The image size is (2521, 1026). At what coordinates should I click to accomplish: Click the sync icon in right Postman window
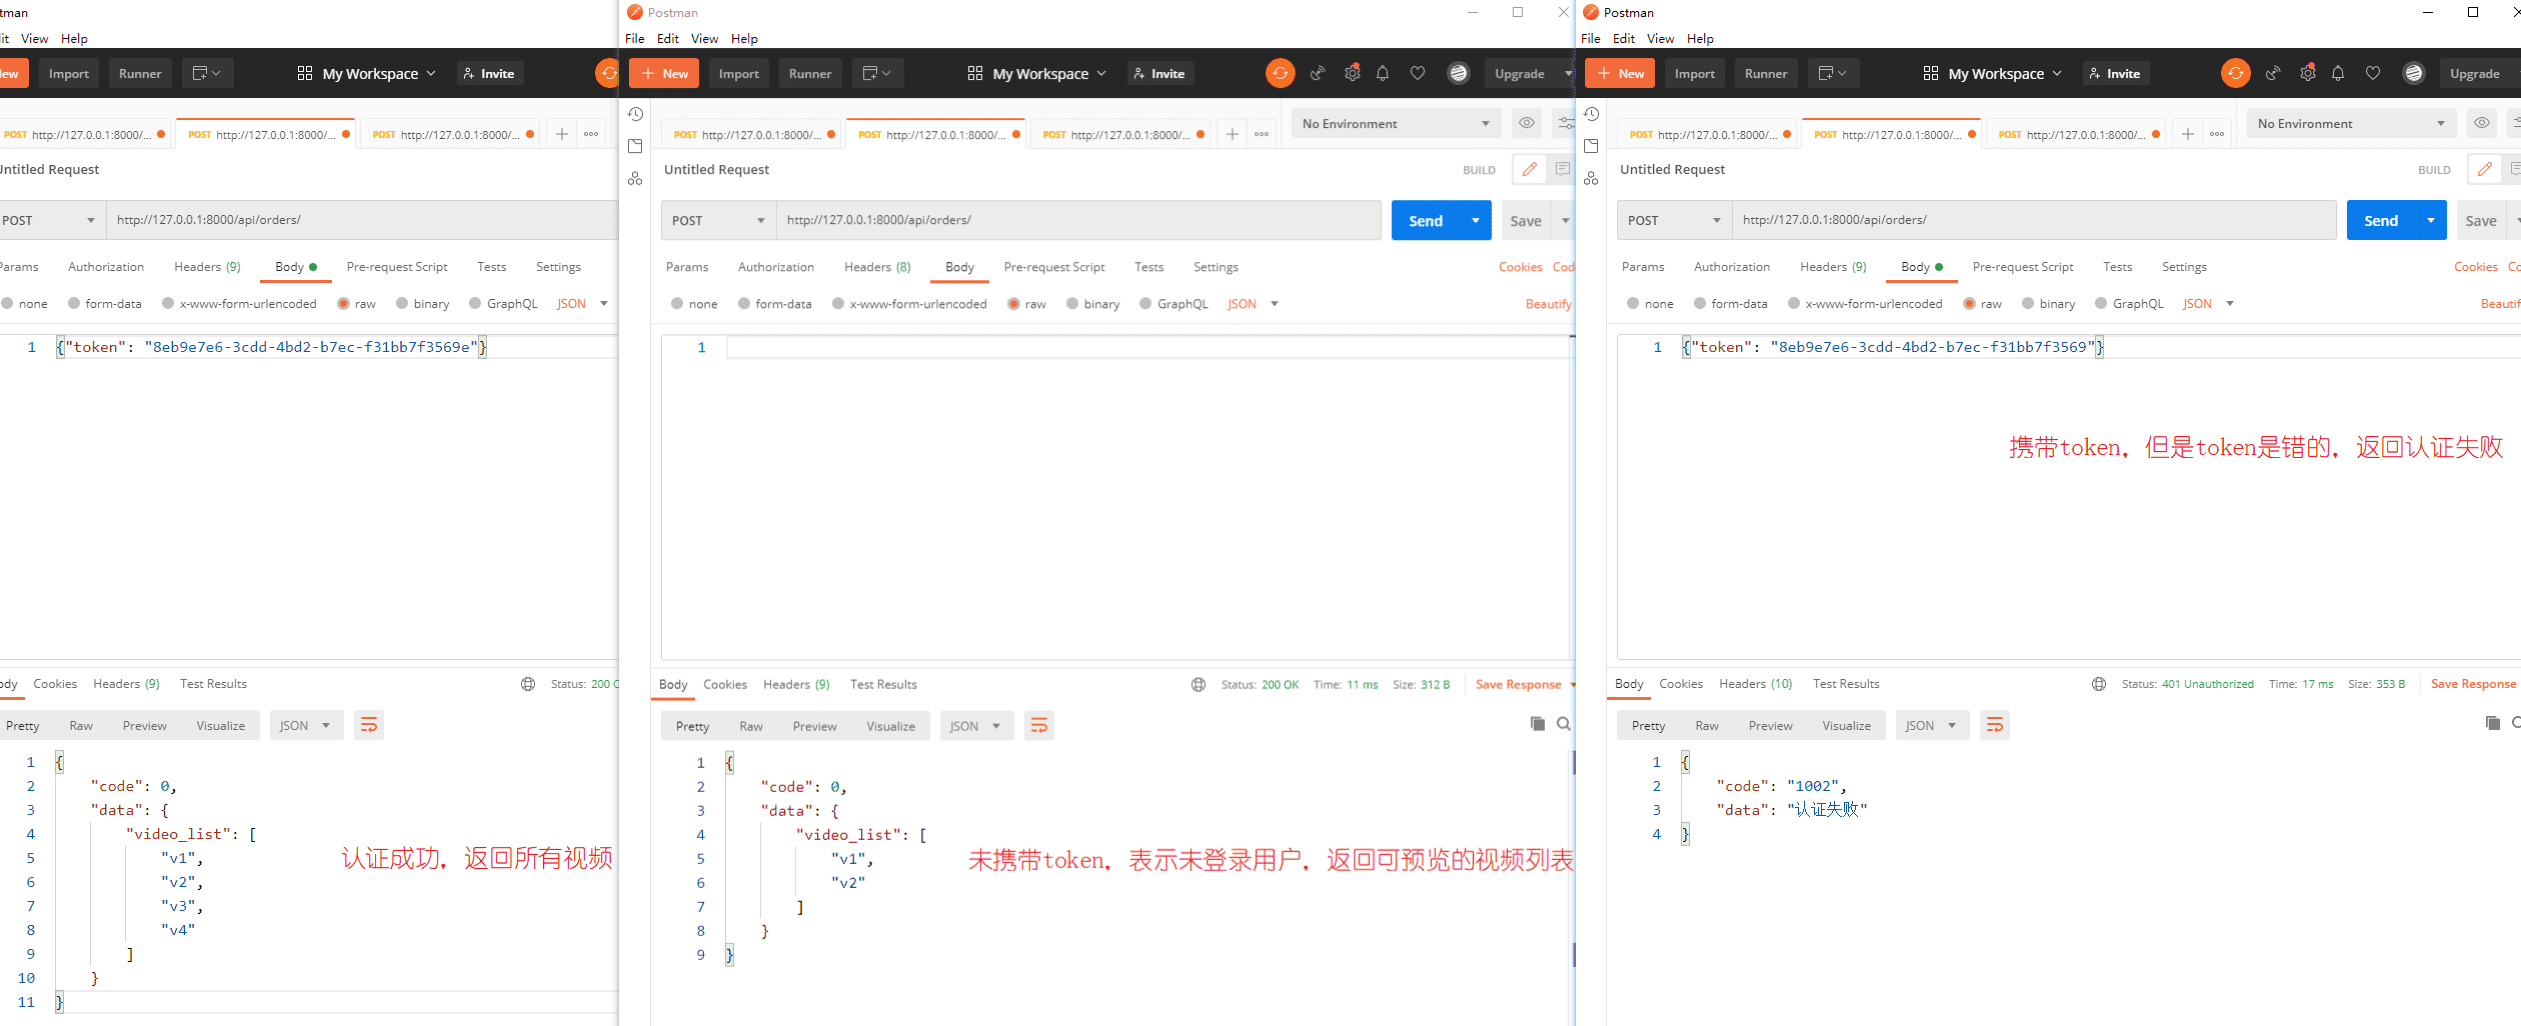pyautogui.click(x=2236, y=73)
